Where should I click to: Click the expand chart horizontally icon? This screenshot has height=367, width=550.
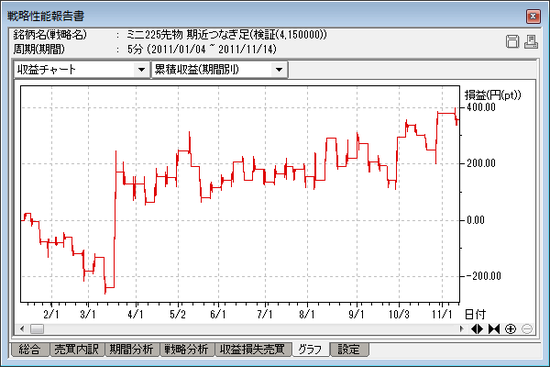(477, 329)
